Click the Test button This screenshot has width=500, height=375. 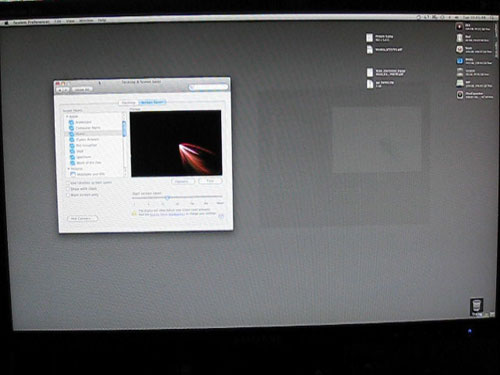(210, 181)
